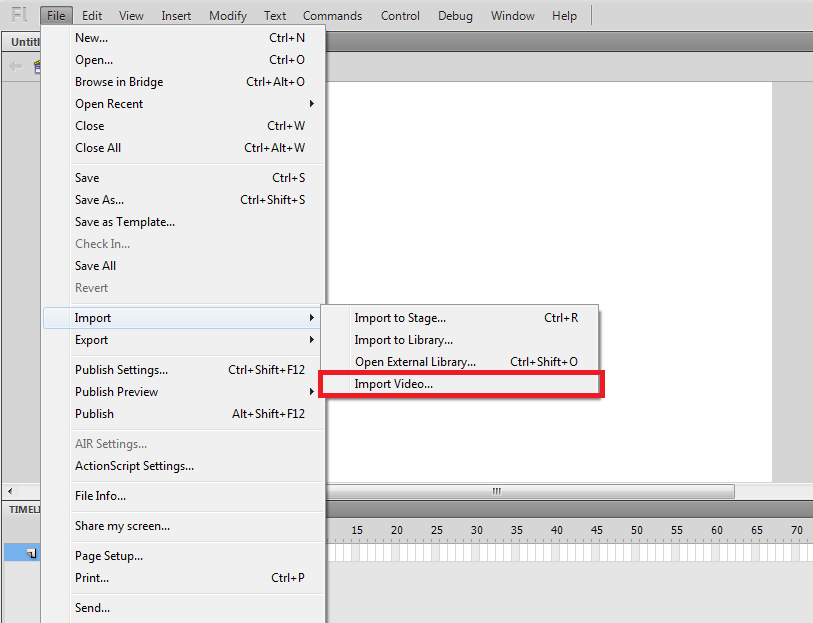The width and height of the screenshot is (813, 623).
Task: Open the Control menu
Action: click(400, 16)
